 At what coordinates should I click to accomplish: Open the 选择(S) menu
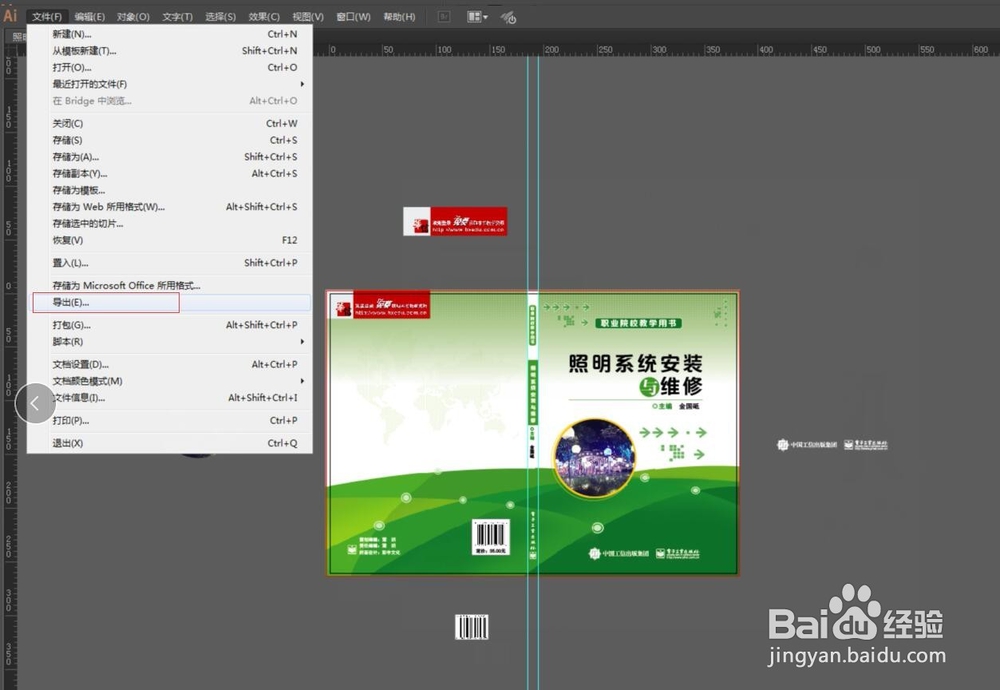tap(221, 17)
